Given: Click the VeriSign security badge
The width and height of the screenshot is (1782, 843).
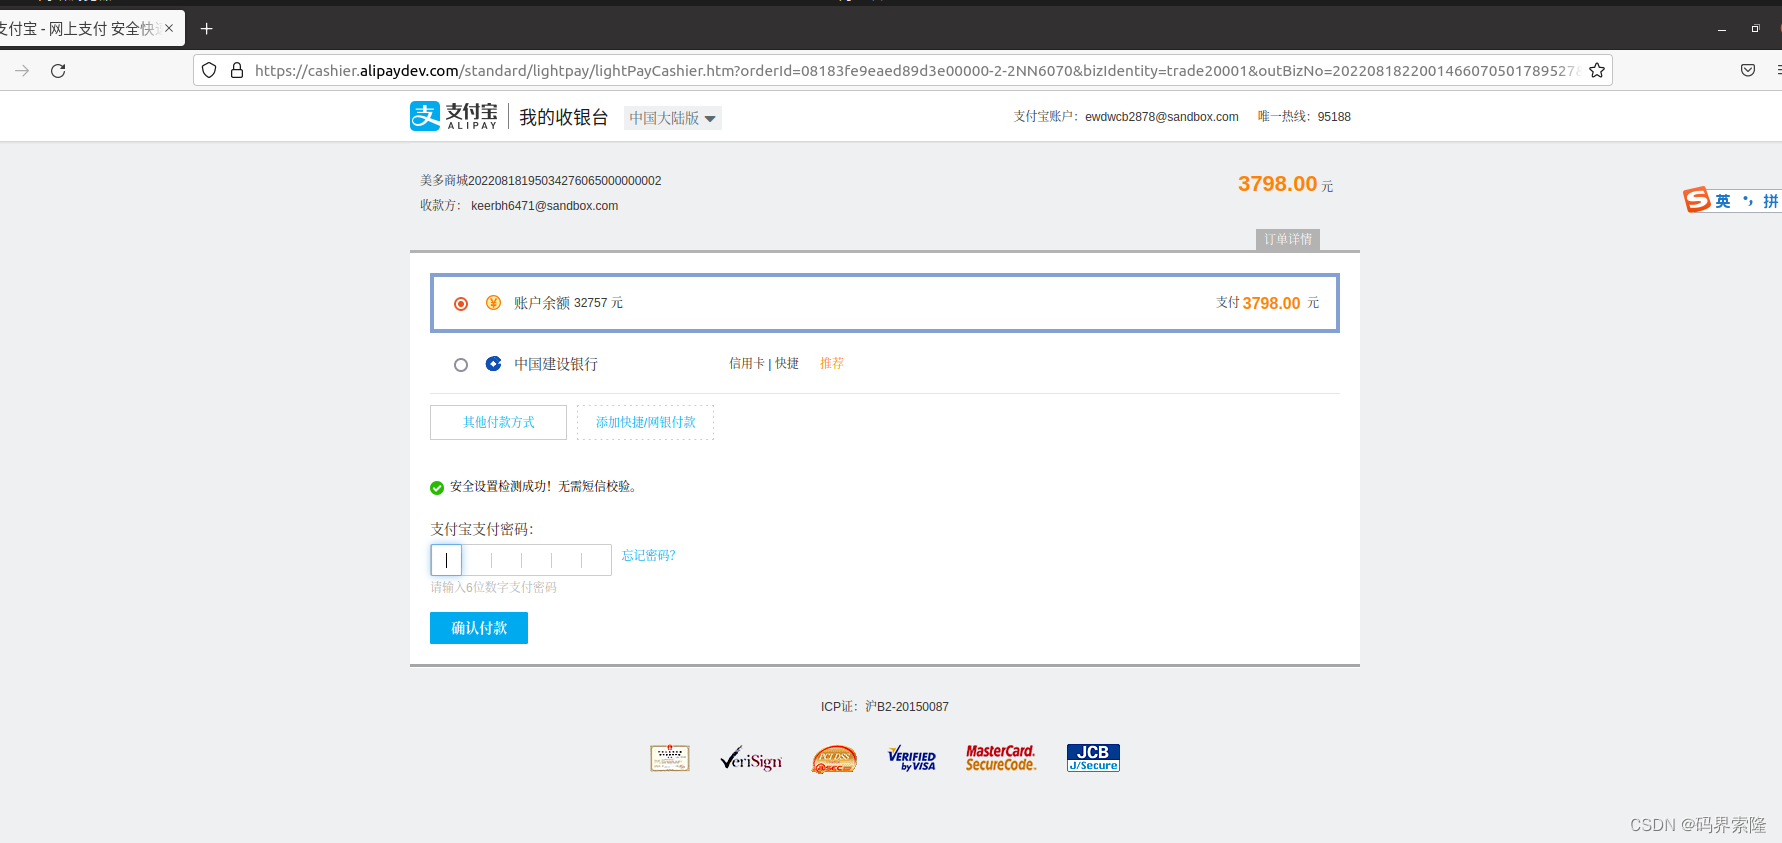Looking at the screenshot, I should (x=751, y=759).
